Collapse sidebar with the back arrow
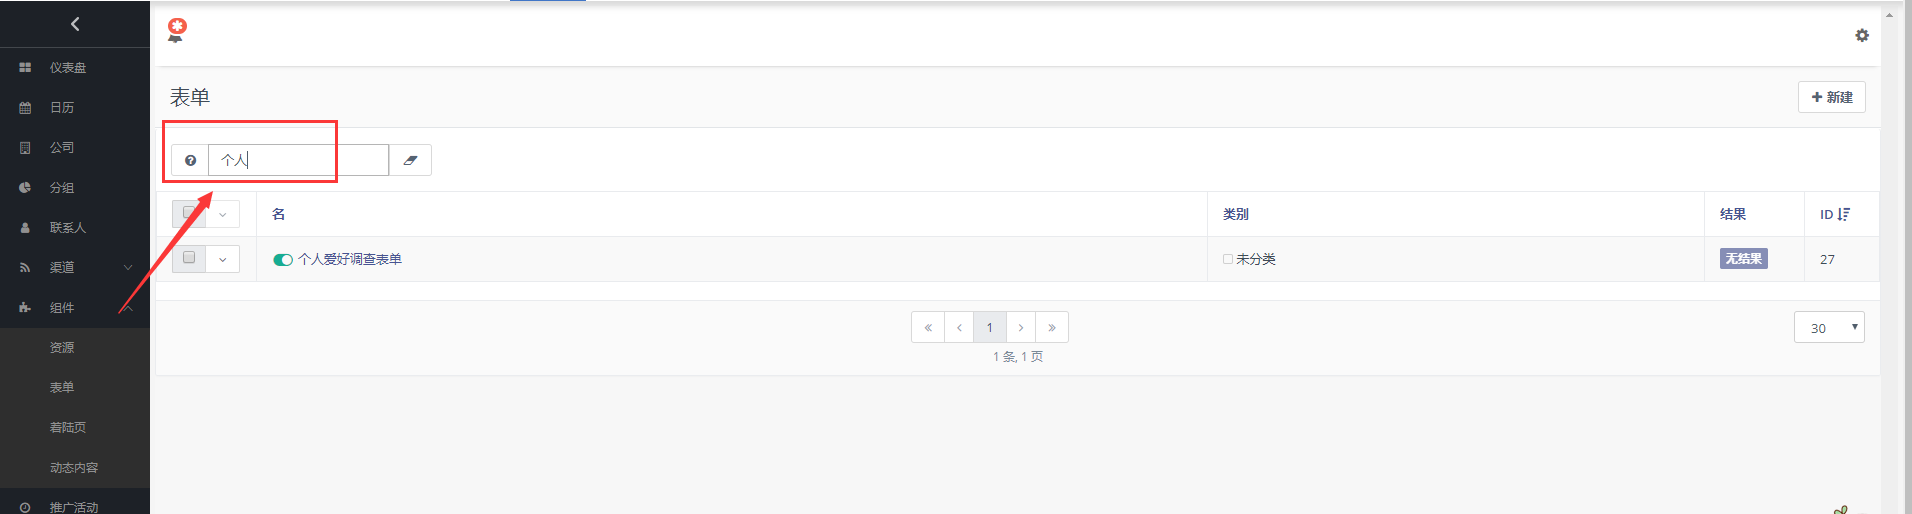Screen dimensions: 1912x514 click(x=75, y=24)
